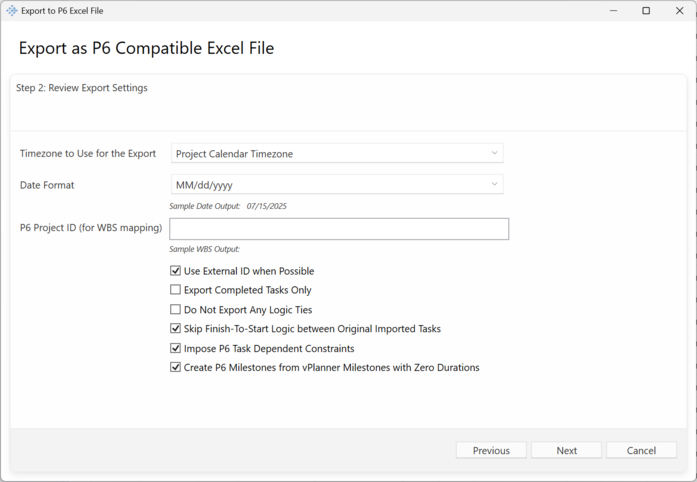Cancel the export wizard
Viewport: 697px width, 482px height.
coord(641,451)
